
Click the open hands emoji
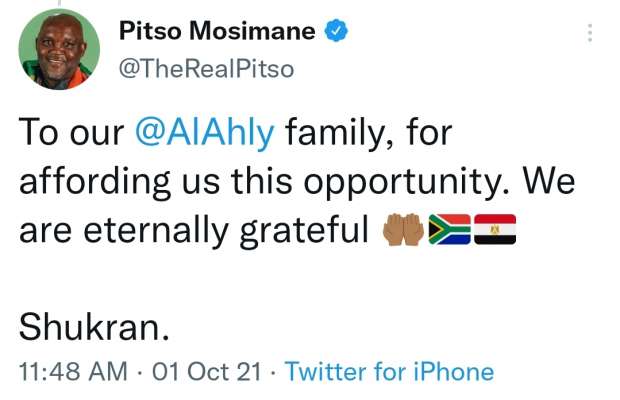pos(403,230)
